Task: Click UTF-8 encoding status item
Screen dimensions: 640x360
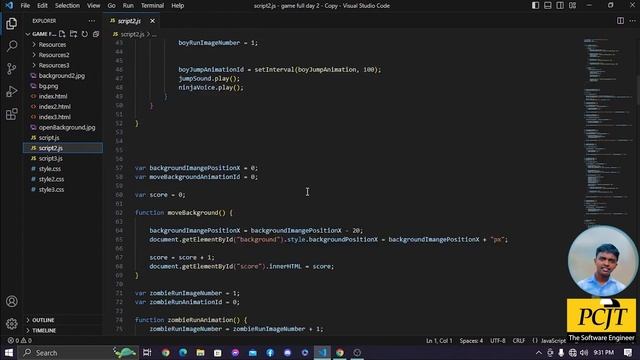Action: 498,340
